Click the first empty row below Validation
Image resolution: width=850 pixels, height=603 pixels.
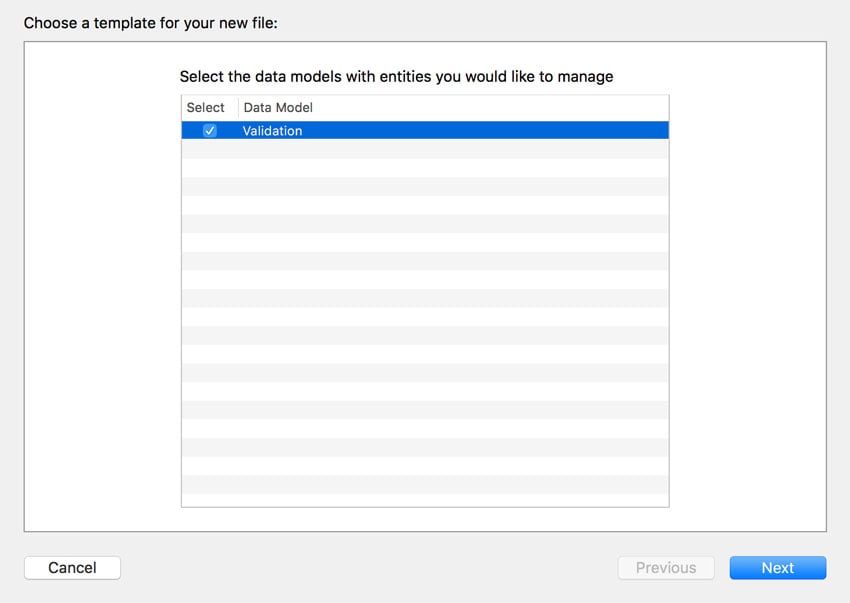click(425, 149)
